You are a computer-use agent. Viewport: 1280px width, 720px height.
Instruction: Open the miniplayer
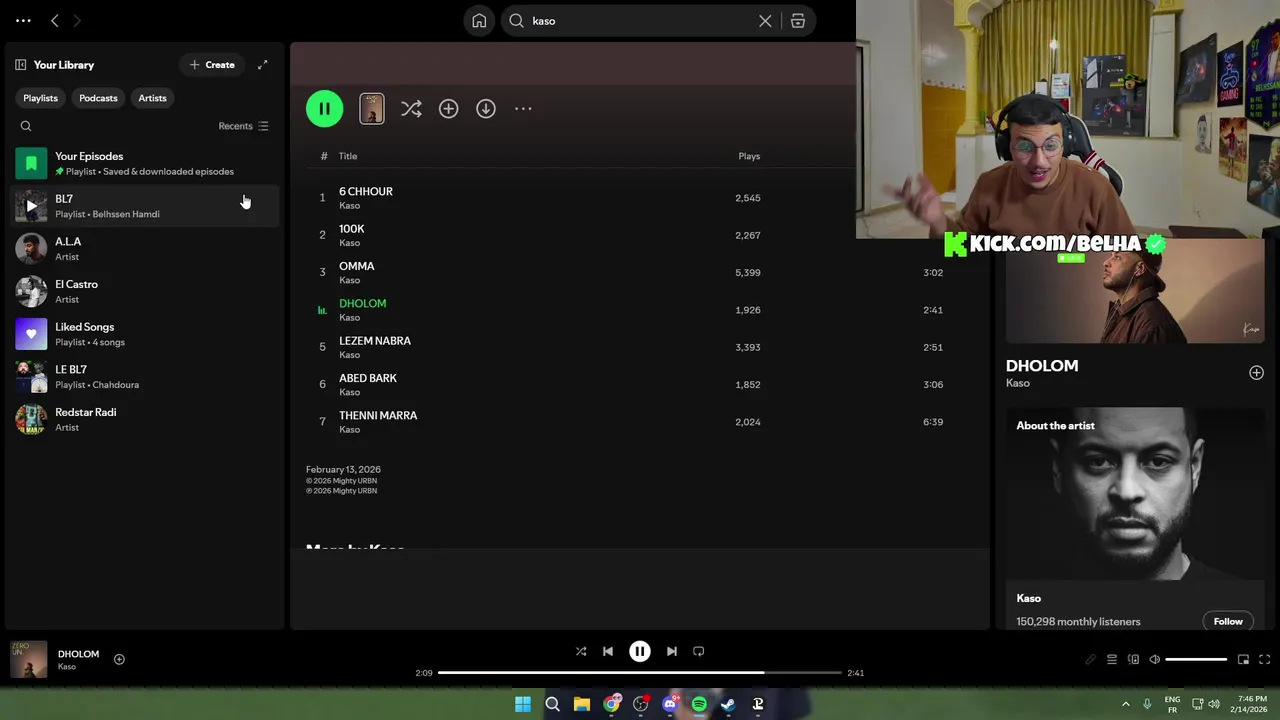point(1243,659)
